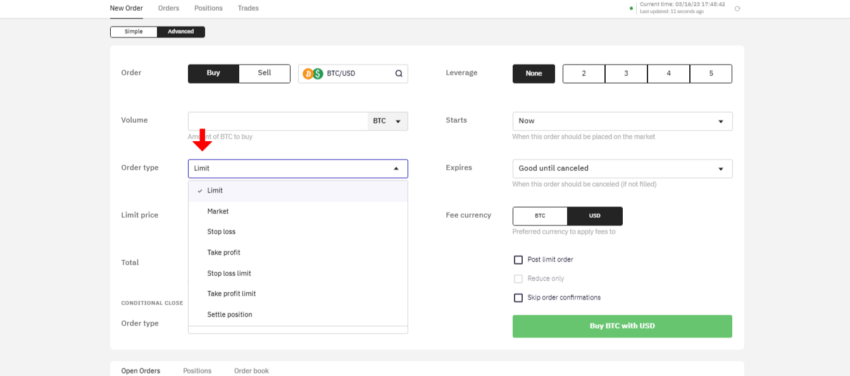Expand the Starts dropdown set to Now
This screenshot has height=376, width=850.
(x=622, y=121)
